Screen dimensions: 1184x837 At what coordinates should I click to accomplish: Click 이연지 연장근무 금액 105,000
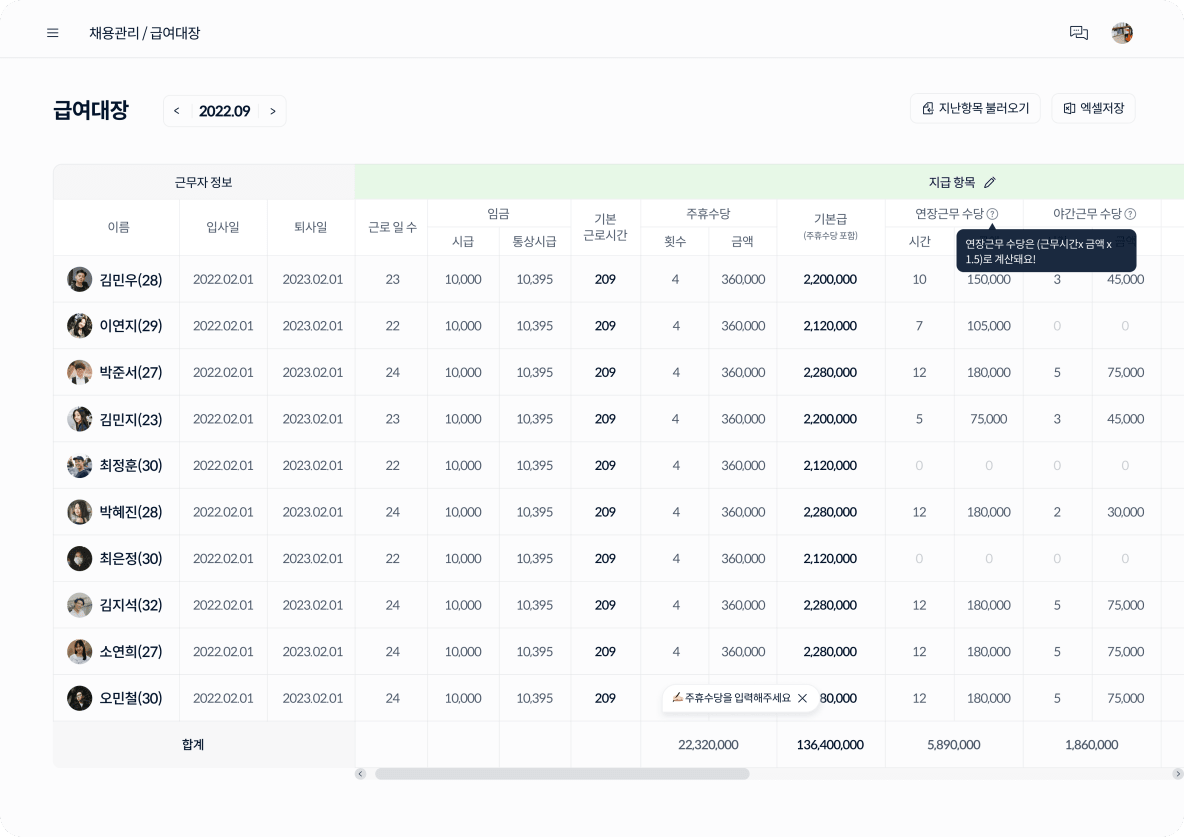(x=988, y=326)
